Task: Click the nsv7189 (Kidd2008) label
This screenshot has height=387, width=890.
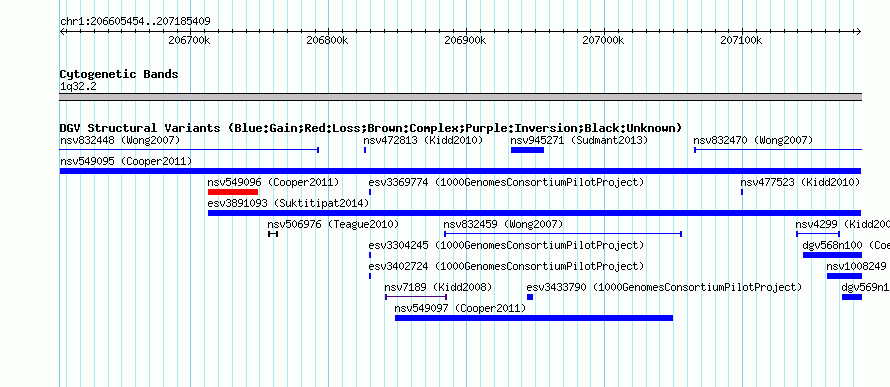Action: [x=438, y=287]
